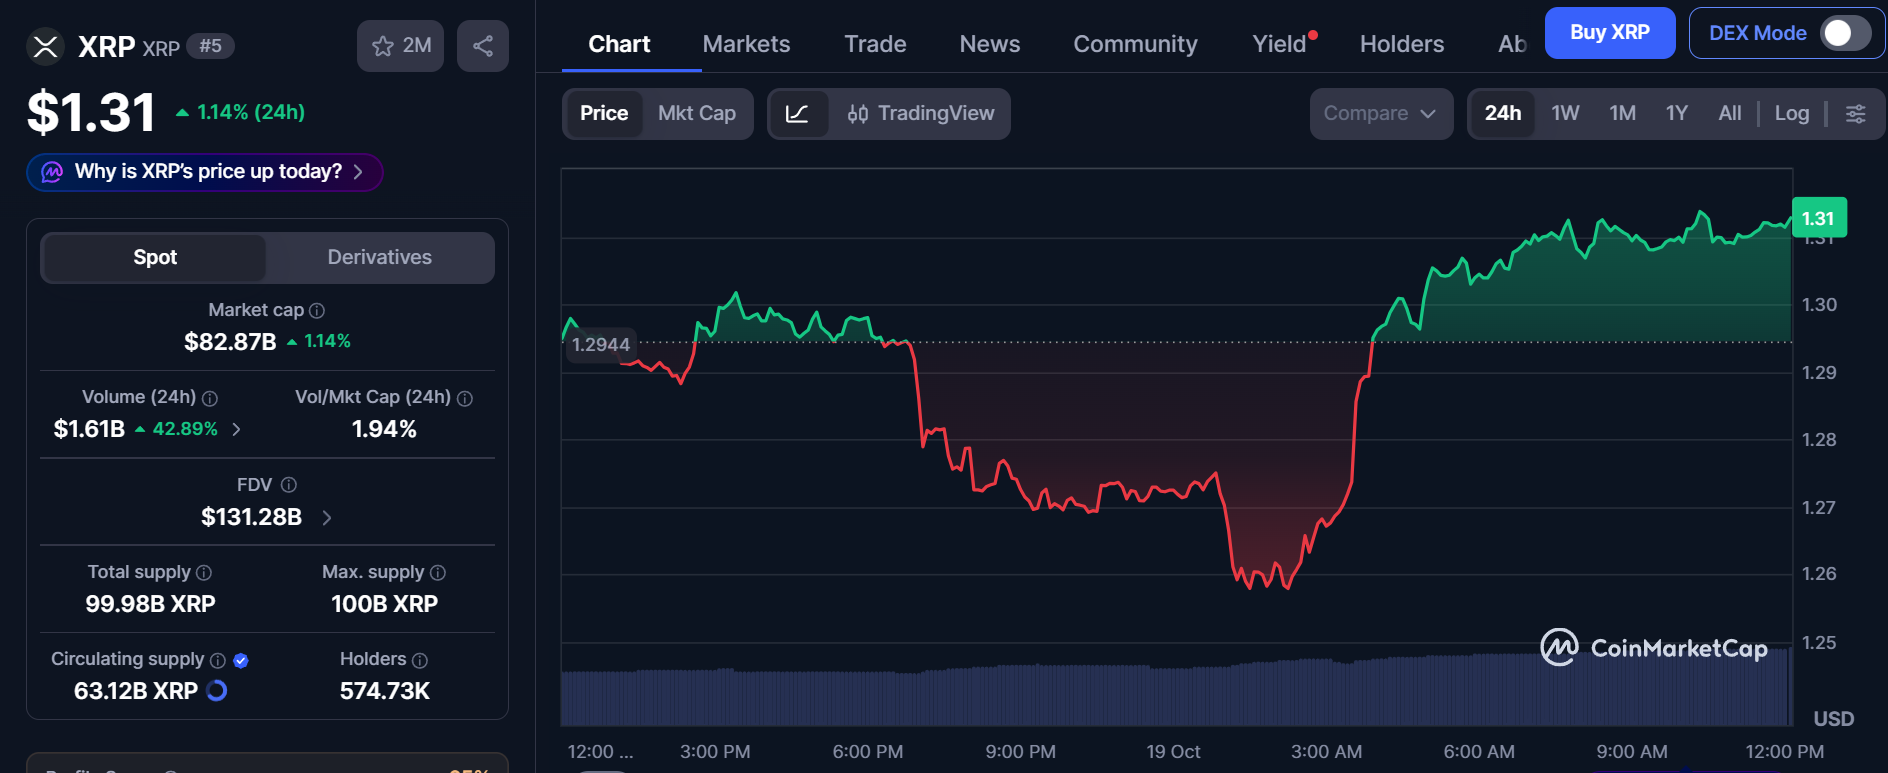Click Circulating supply info icon
Image resolution: width=1888 pixels, height=773 pixels.
[x=218, y=660]
